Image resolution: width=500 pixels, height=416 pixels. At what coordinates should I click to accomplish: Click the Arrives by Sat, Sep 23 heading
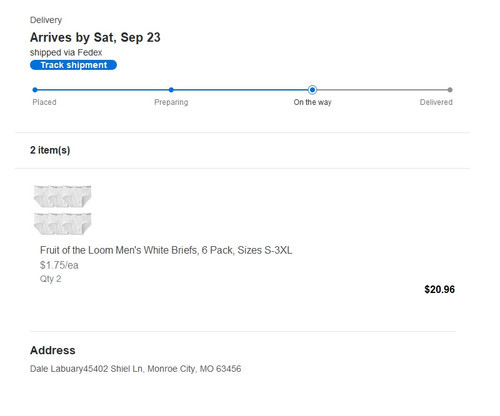(x=95, y=38)
